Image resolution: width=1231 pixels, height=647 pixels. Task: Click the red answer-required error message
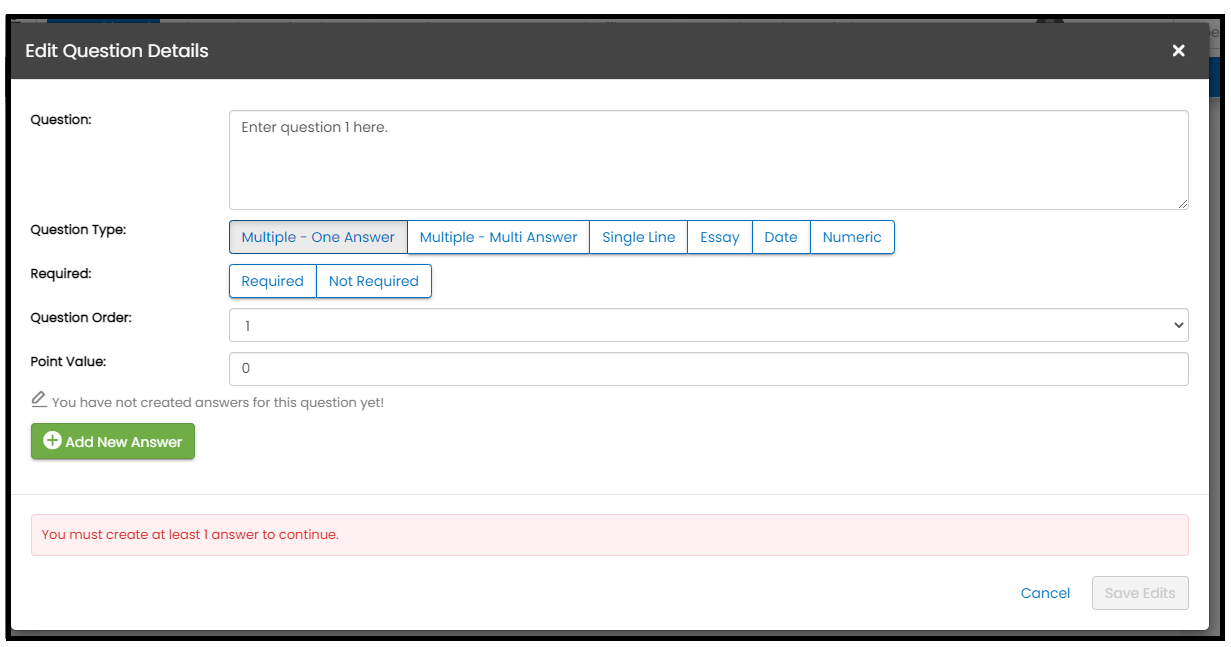(x=190, y=535)
